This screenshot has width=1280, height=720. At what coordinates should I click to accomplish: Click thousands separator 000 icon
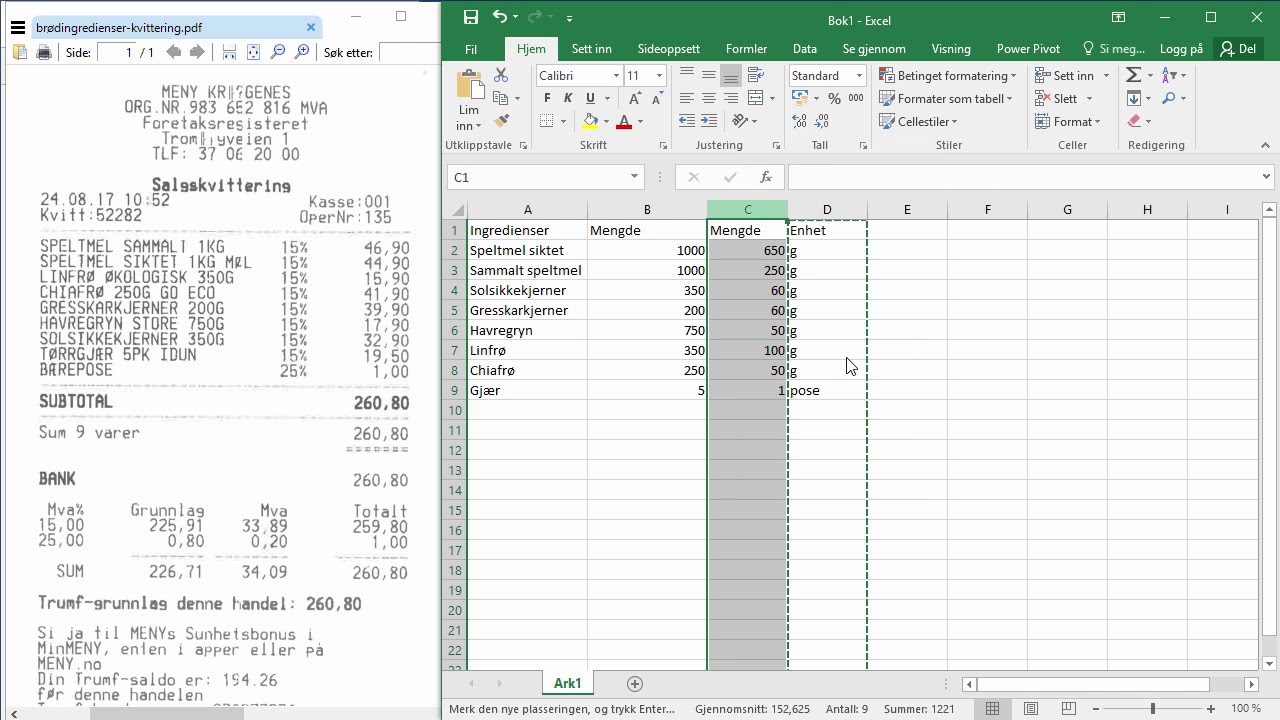click(856, 98)
